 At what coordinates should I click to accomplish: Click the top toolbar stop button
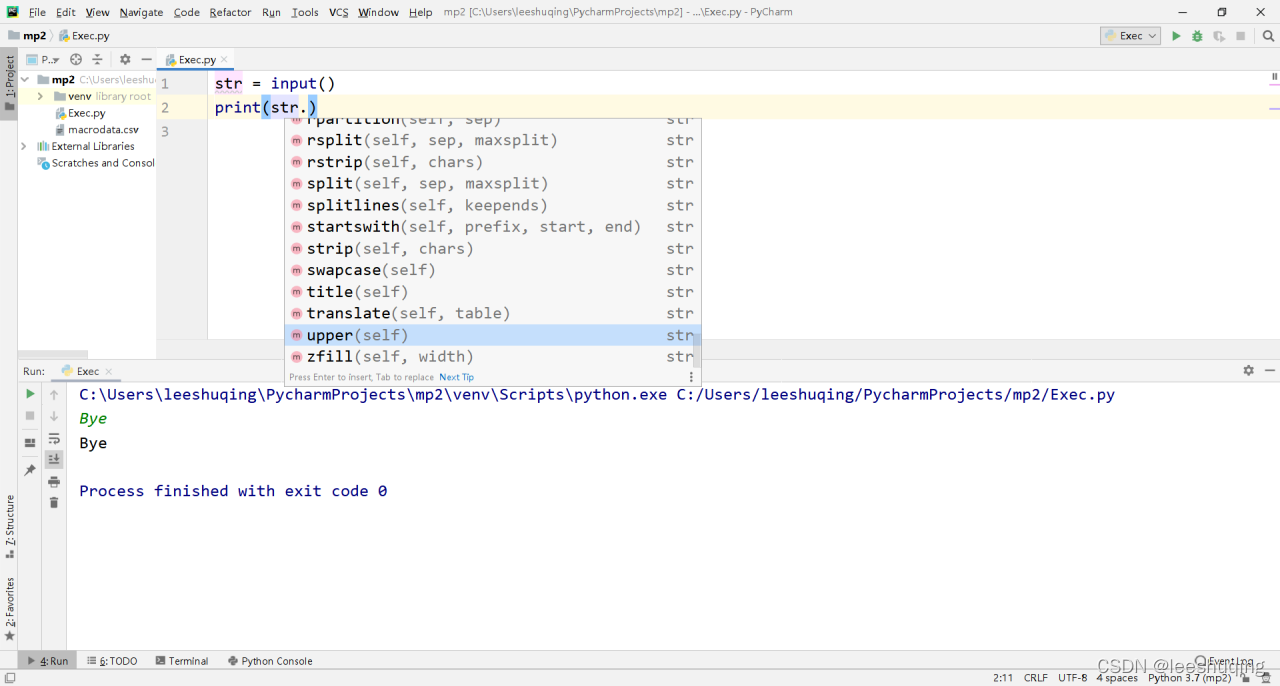[1240, 36]
